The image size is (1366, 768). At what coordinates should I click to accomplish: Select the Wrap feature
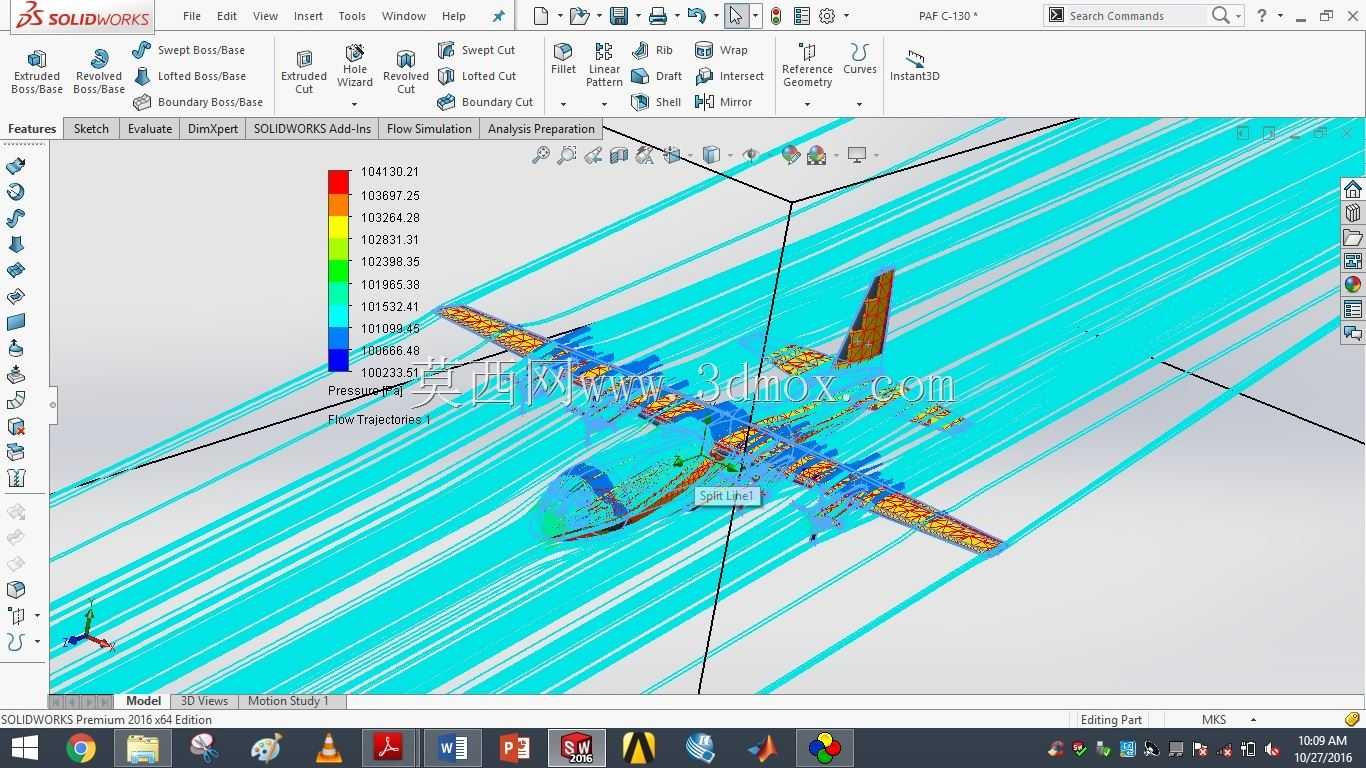coord(721,50)
